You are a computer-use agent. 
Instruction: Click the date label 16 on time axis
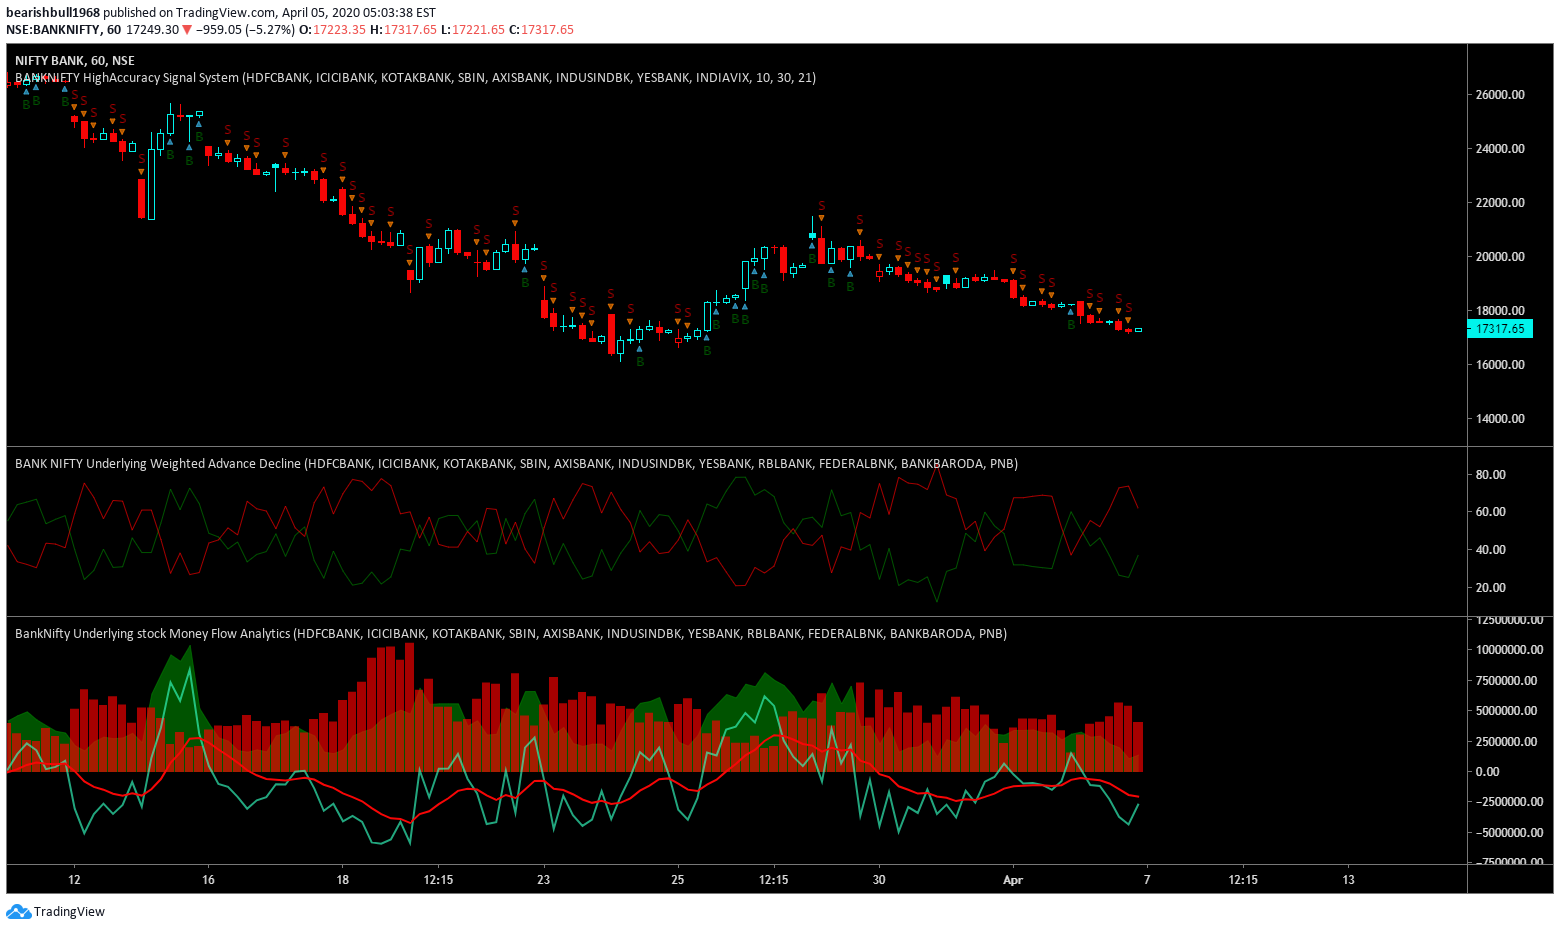point(208,880)
